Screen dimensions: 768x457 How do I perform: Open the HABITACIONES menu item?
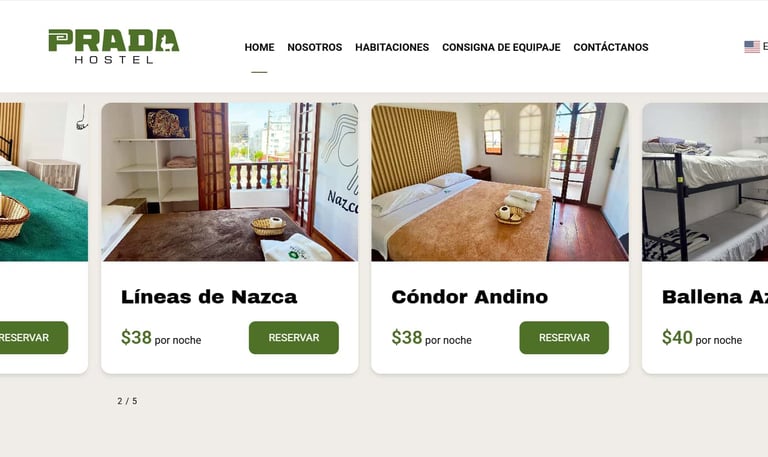click(392, 47)
